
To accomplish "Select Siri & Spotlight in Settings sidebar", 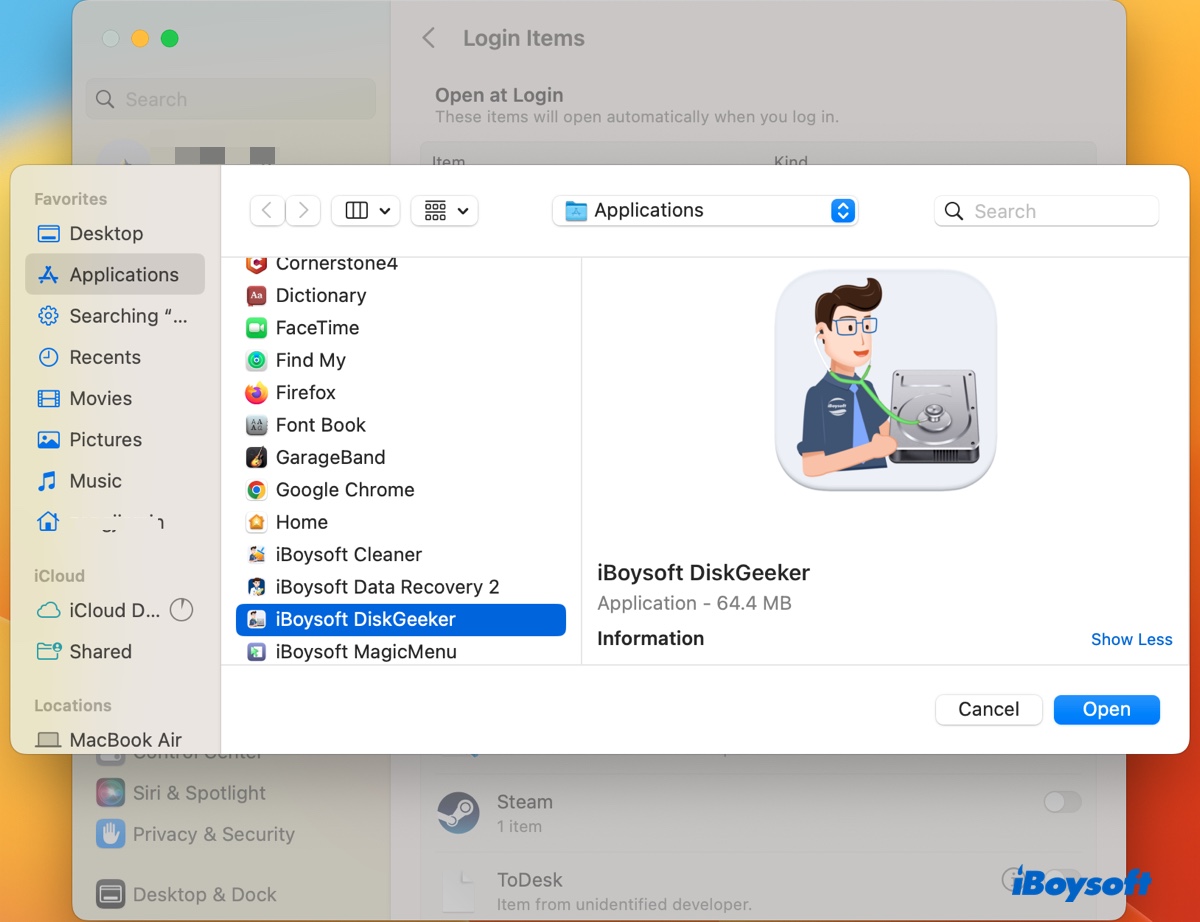I will click(x=199, y=794).
